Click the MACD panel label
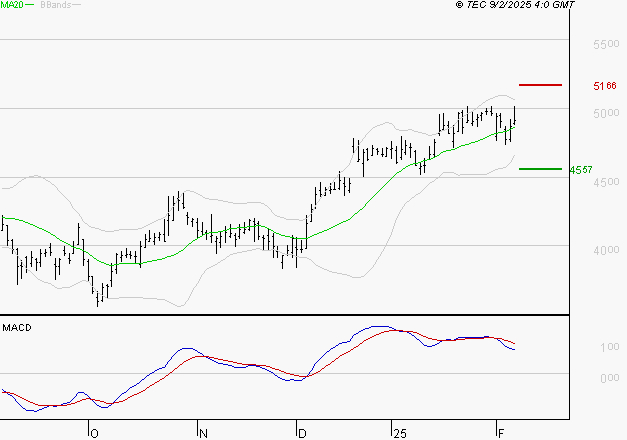Viewport: 627px width, 440px height. 17,328
